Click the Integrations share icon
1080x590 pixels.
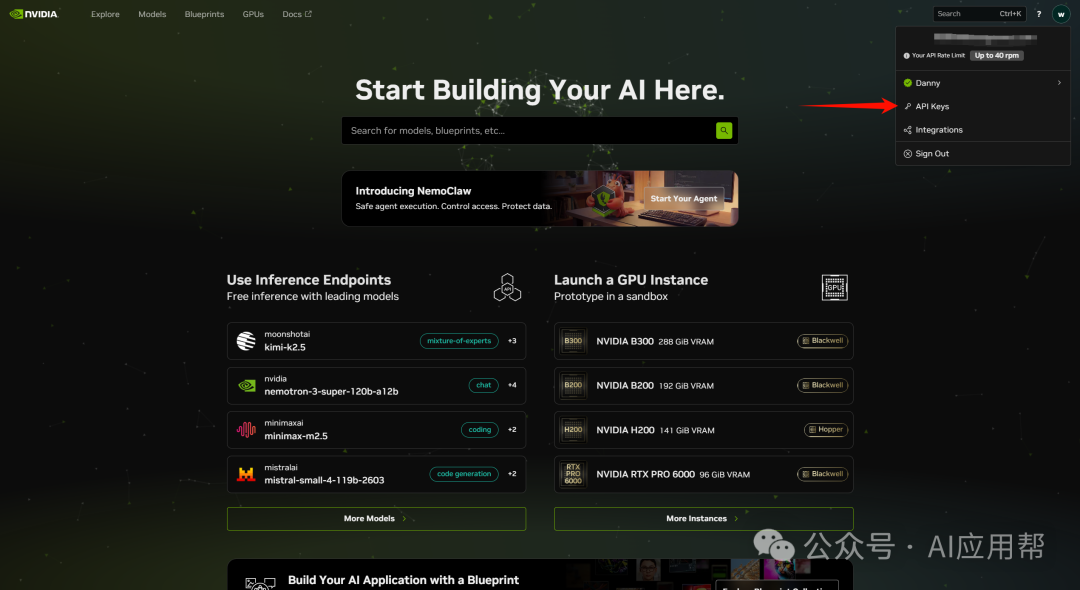click(908, 129)
